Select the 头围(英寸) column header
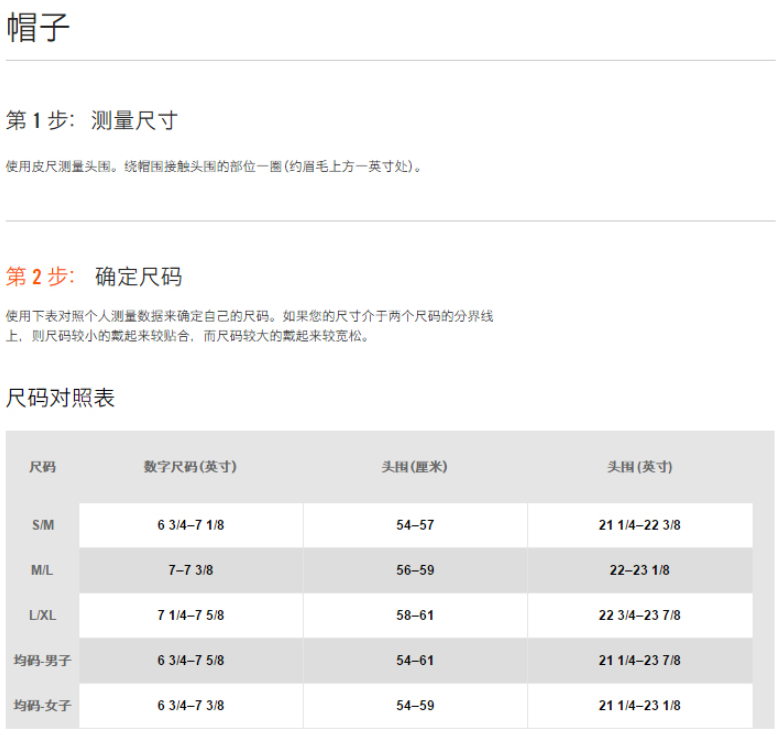Viewport: 781px width, 735px height. (639, 467)
